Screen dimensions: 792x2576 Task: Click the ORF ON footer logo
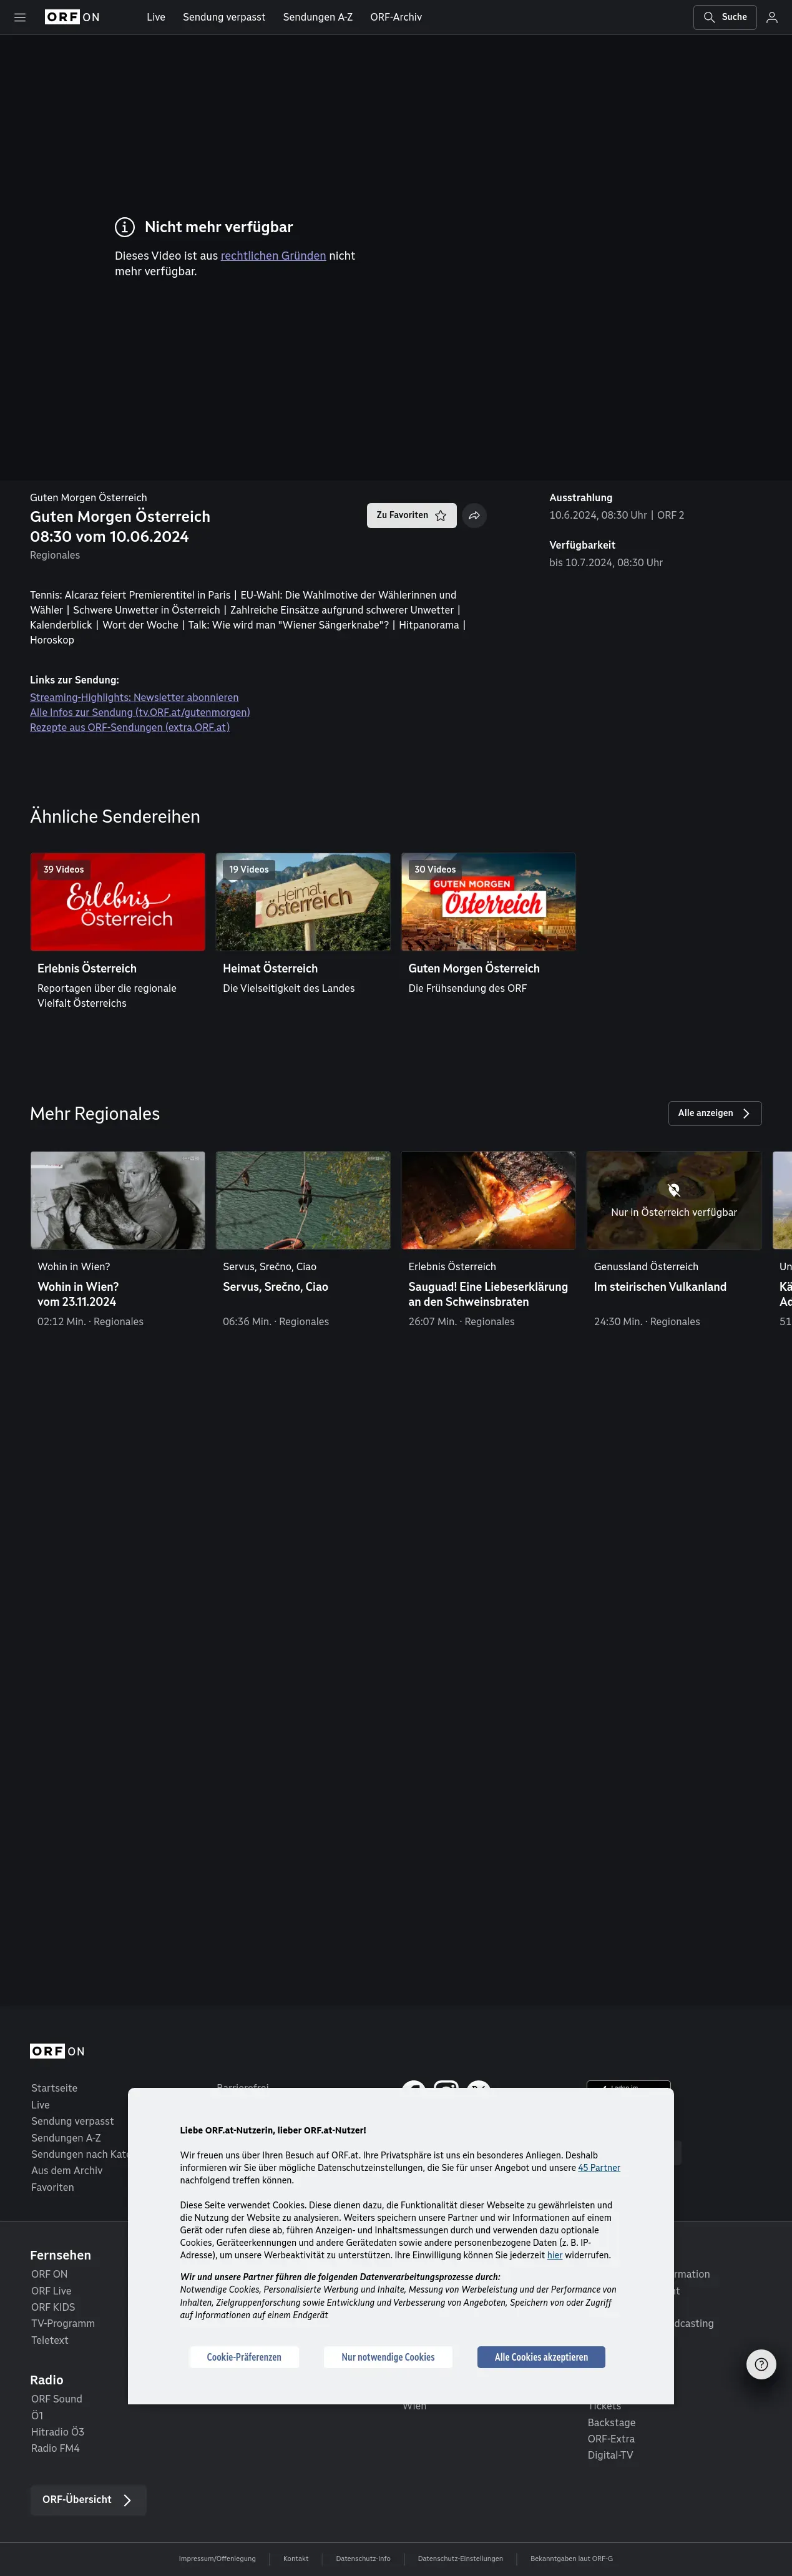(57, 2051)
